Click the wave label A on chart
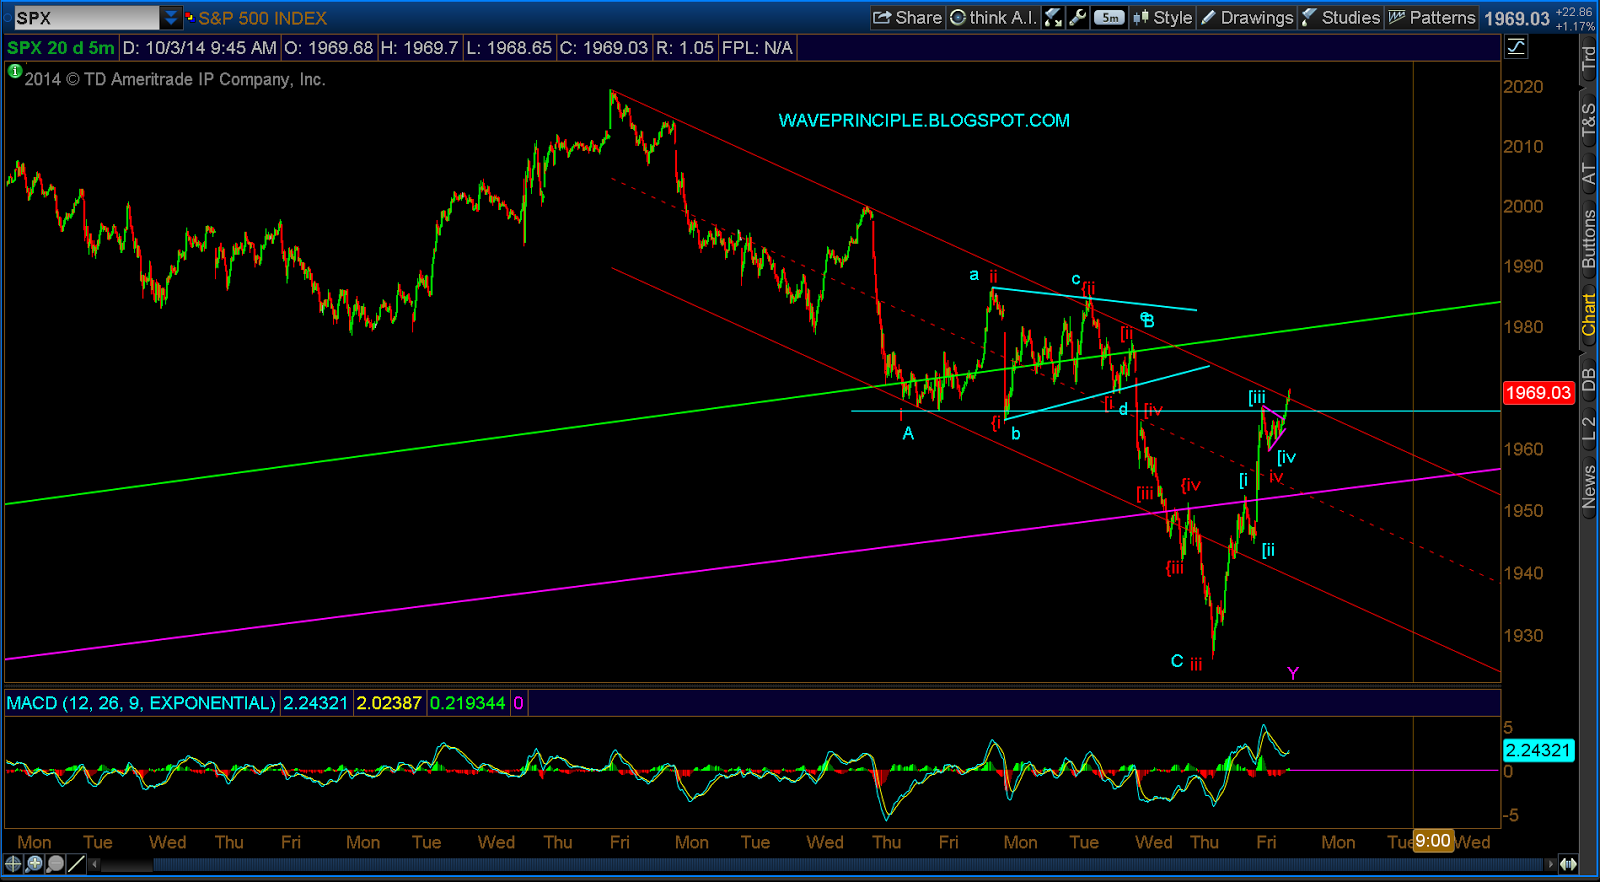The width and height of the screenshot is (1600, 882). pos(908,433)
